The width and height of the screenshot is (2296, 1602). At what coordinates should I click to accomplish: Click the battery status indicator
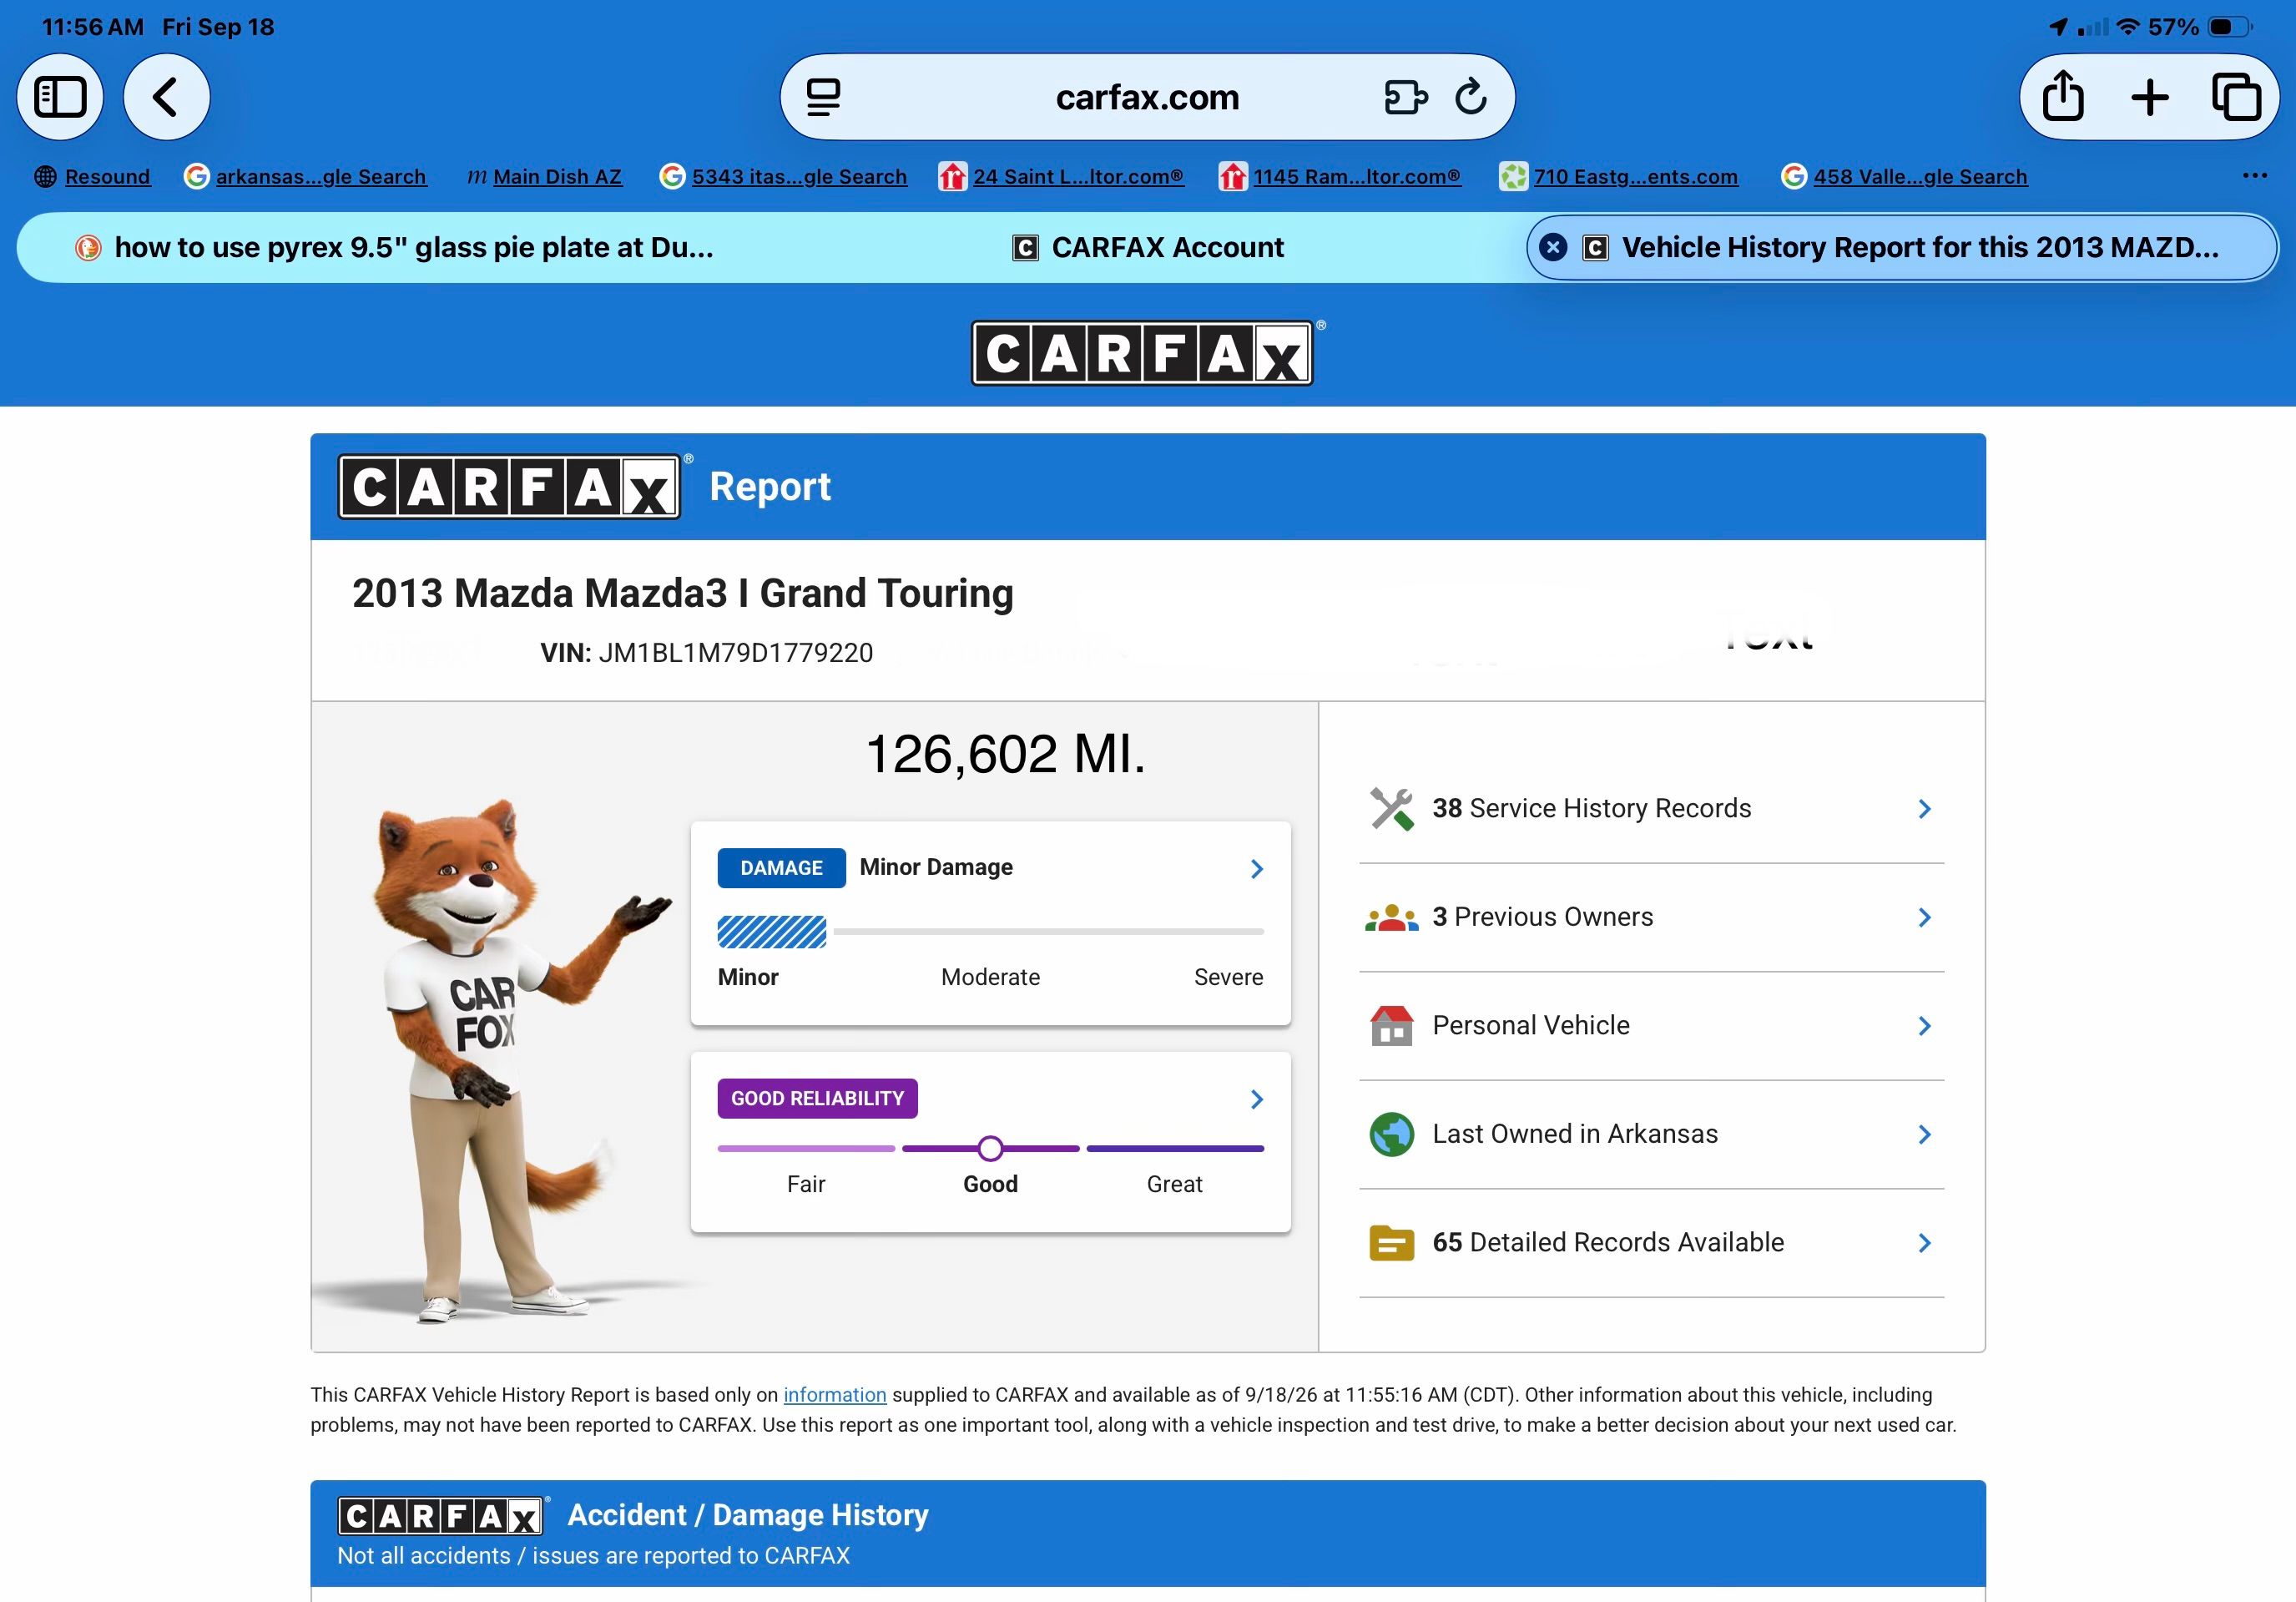point(2230,27)
